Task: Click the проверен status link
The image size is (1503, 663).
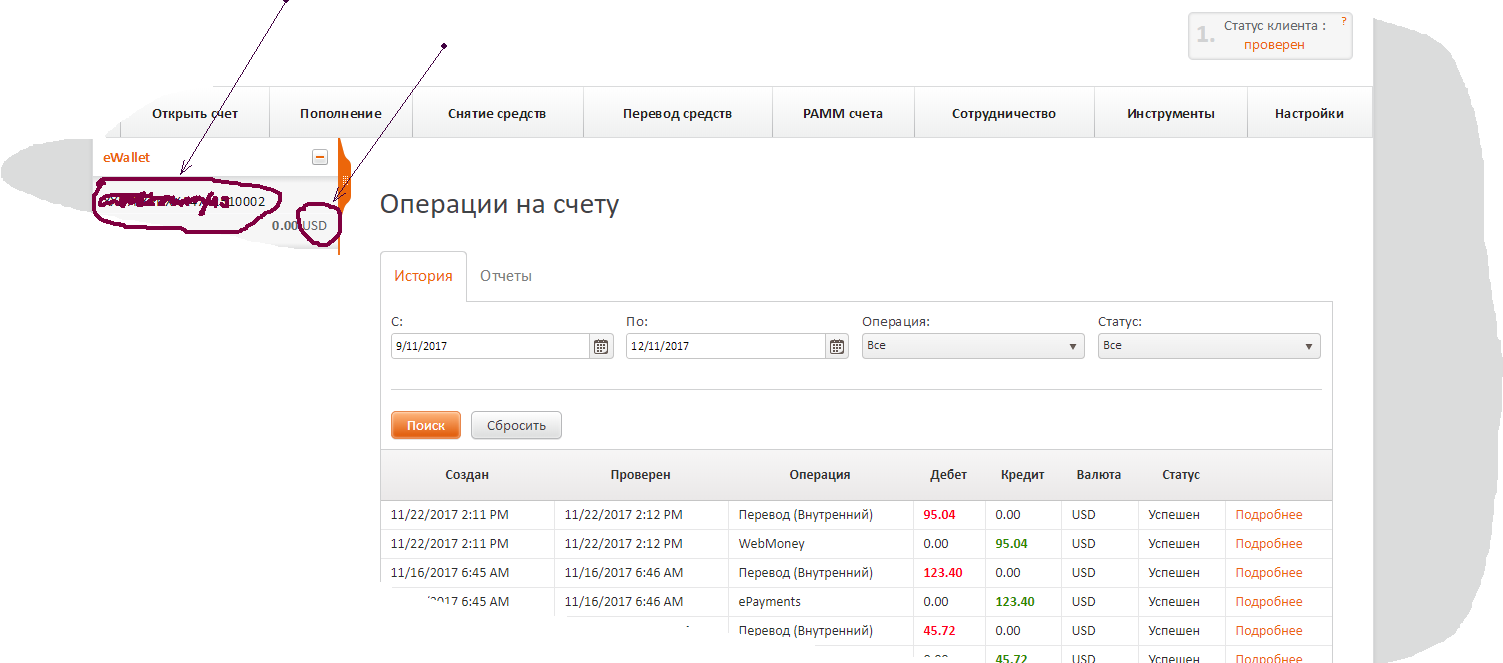Action: coord(1274,45)
